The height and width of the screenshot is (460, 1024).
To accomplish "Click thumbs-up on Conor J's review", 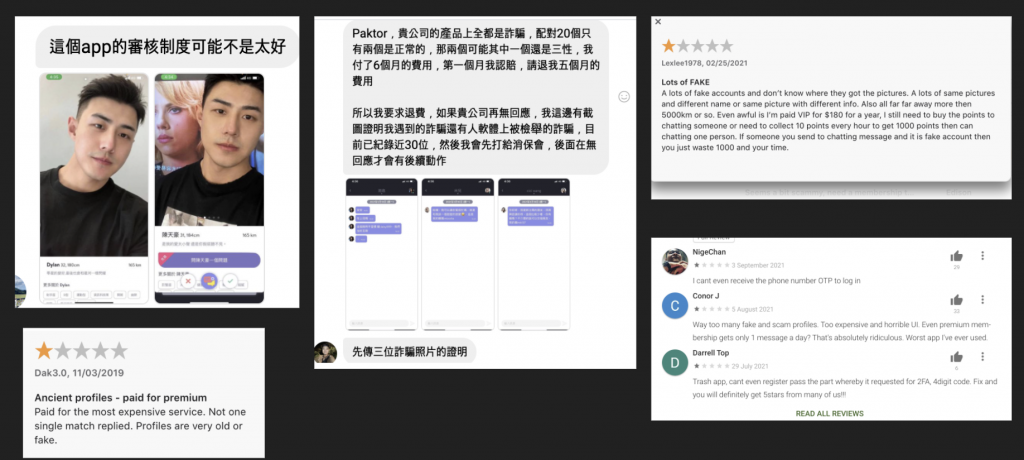I will pyautogui.click(x=957, y=300).
